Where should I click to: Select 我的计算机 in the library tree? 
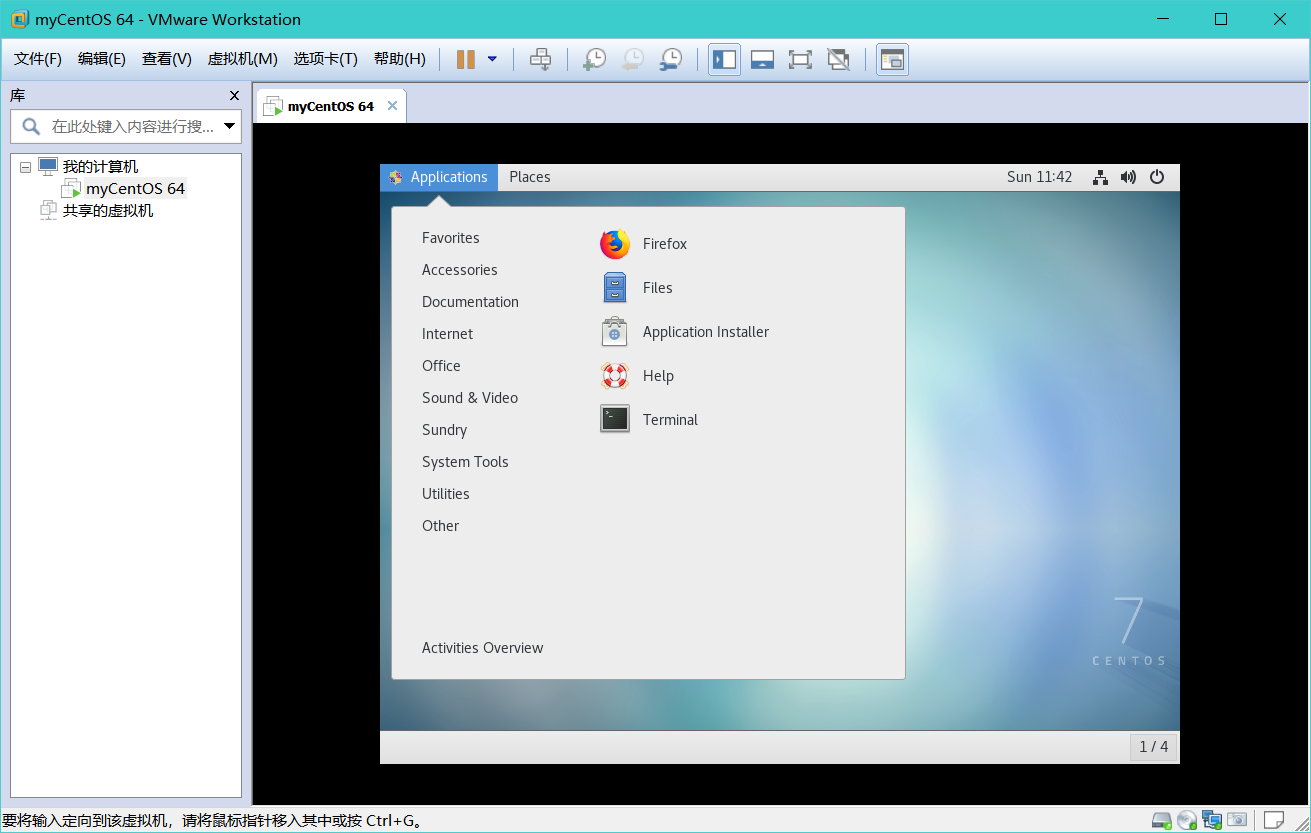pos(100,167)
